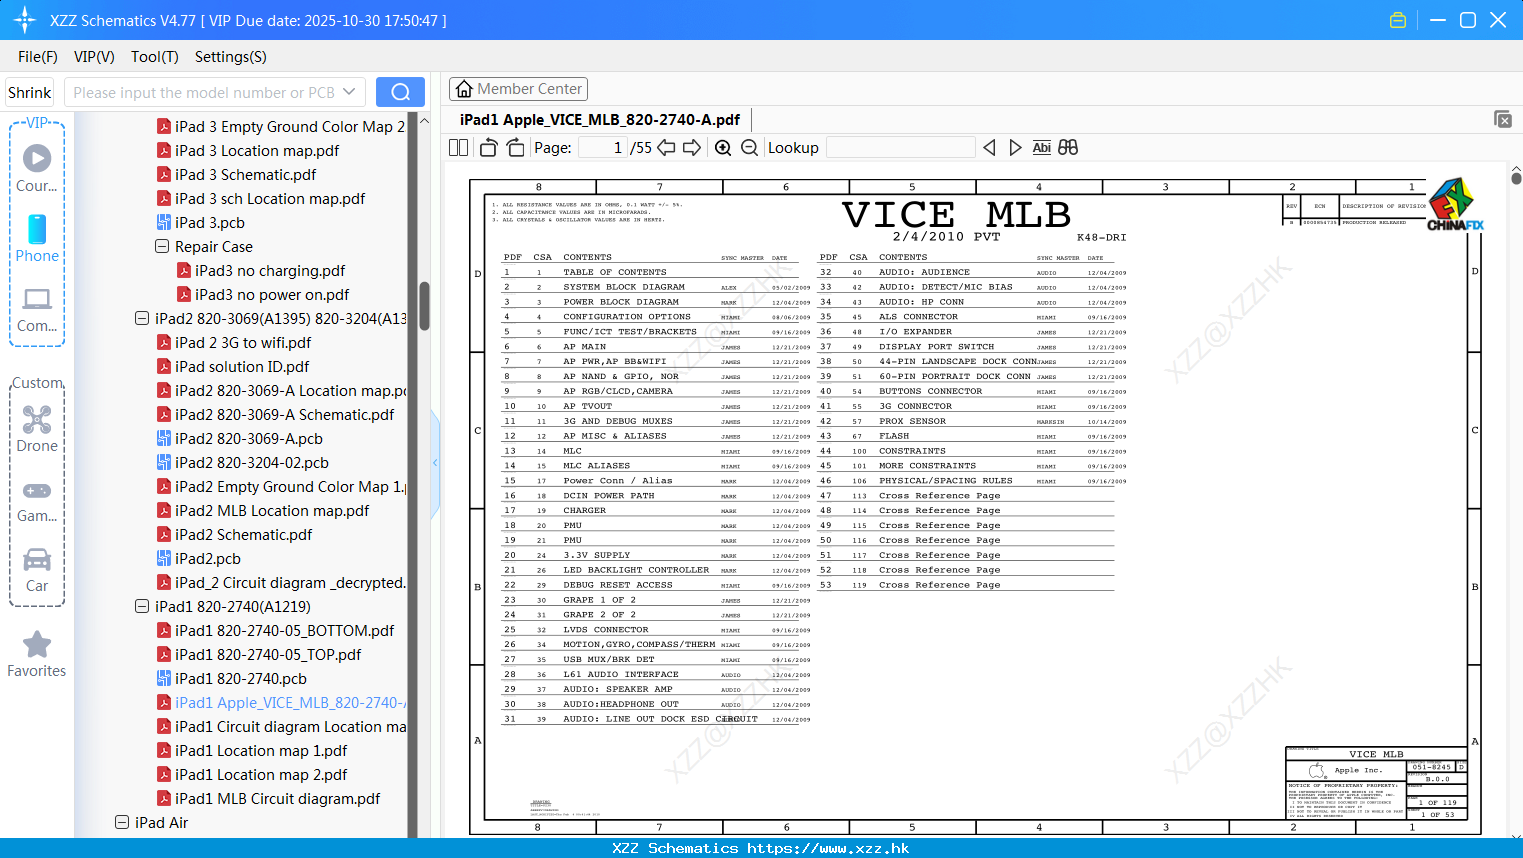Open the Settings(S) menu
This screenshot has height=858, width=1523.
(231, 57)
